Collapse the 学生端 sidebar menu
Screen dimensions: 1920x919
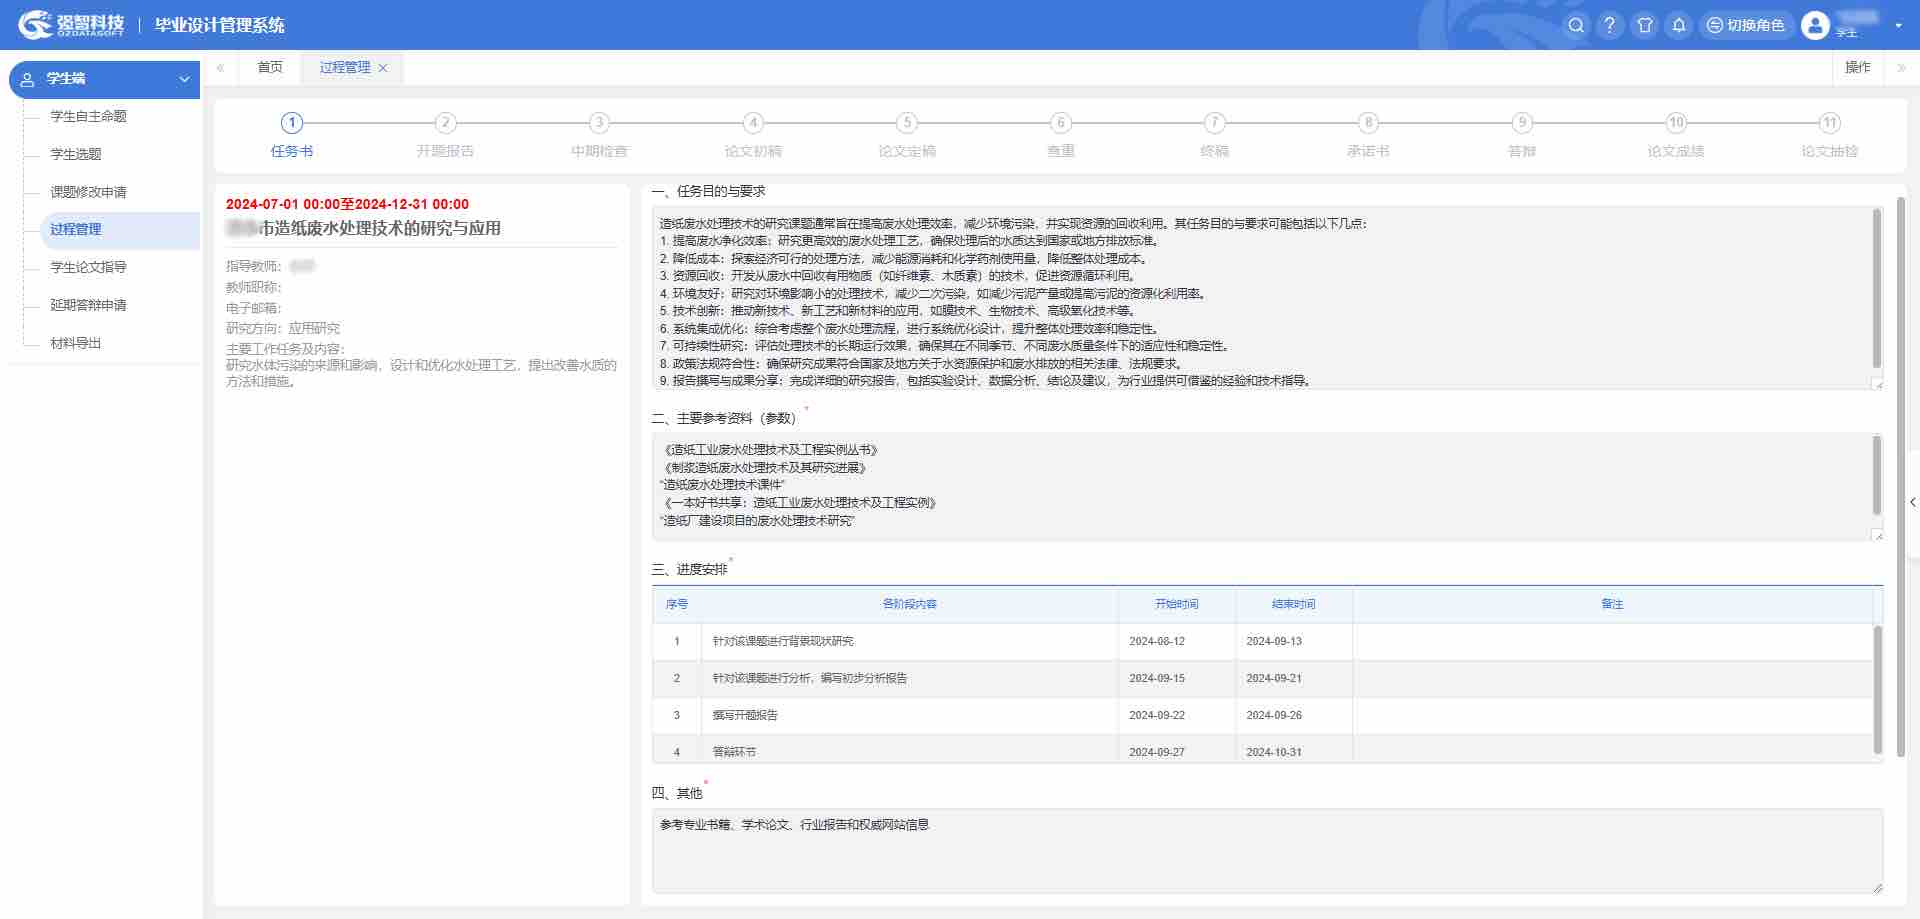pyautogui.click(x=184, y=79)
